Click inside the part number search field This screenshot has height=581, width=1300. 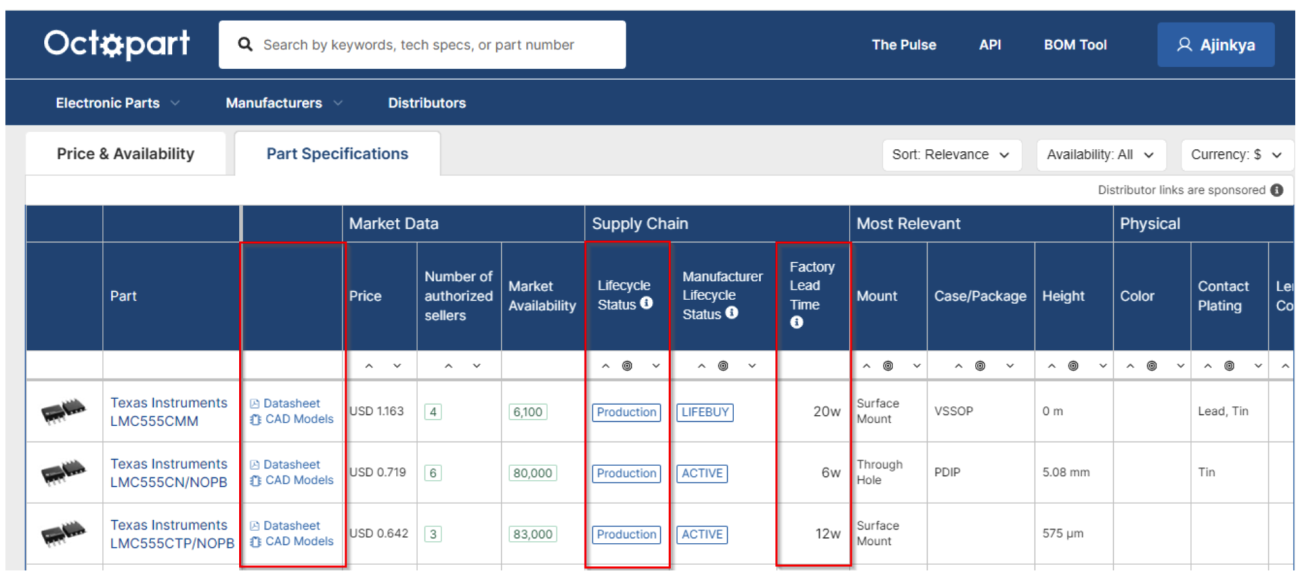420,44
